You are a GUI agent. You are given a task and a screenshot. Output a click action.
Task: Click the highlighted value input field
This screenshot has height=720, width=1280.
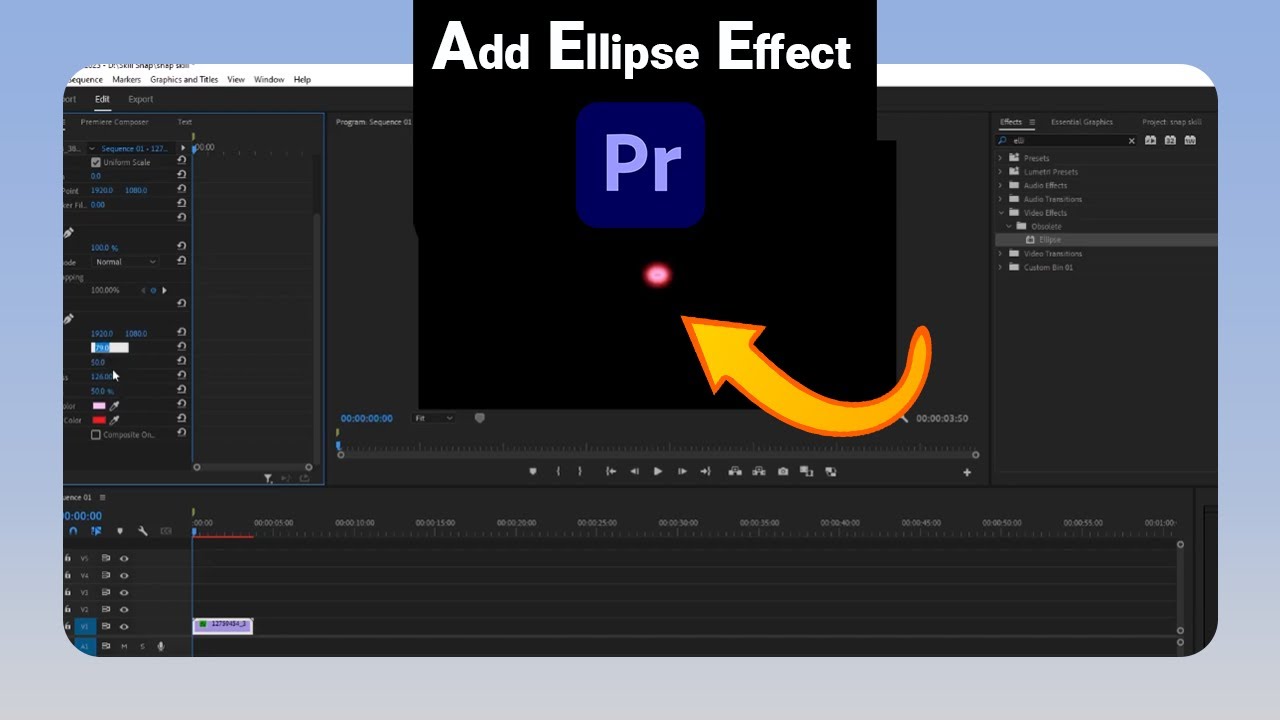(110, 347)
